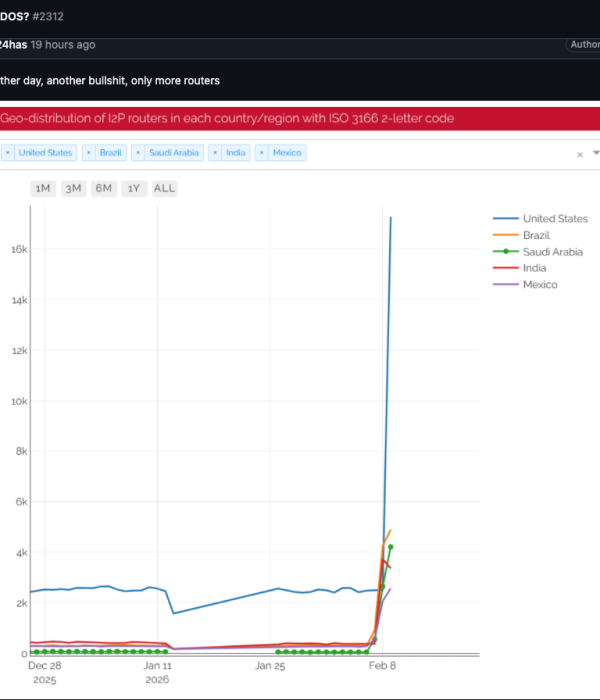Viewport: 600px width, 700px height.
Task: Toggle India line in legend
Action: (534, 268)
